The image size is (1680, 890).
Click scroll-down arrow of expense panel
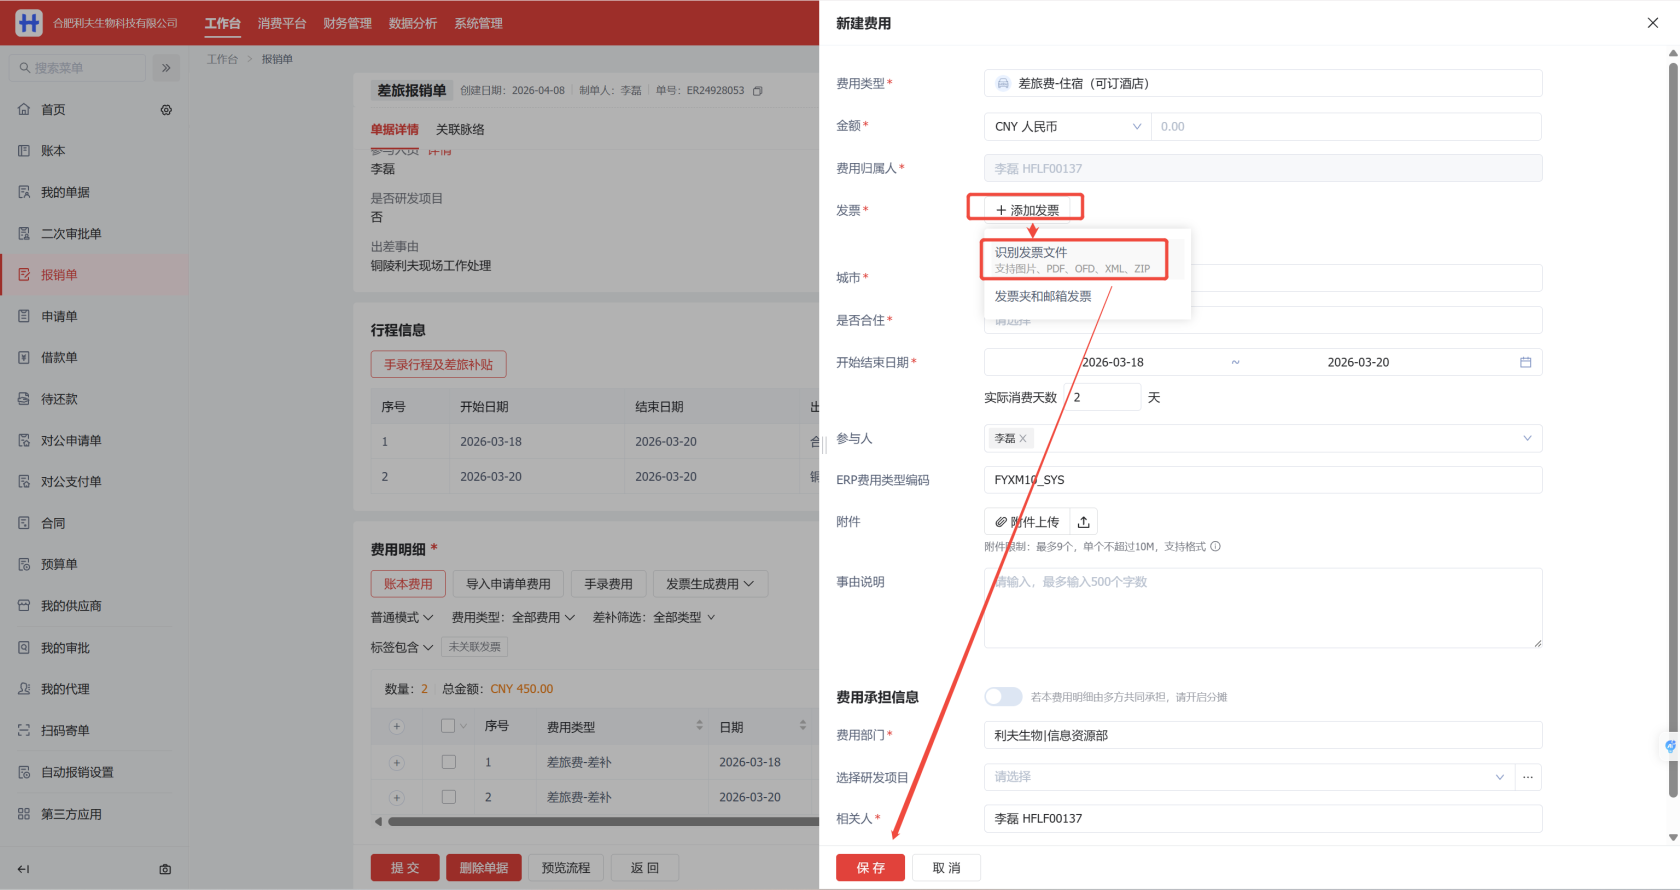pos(1673,838)
